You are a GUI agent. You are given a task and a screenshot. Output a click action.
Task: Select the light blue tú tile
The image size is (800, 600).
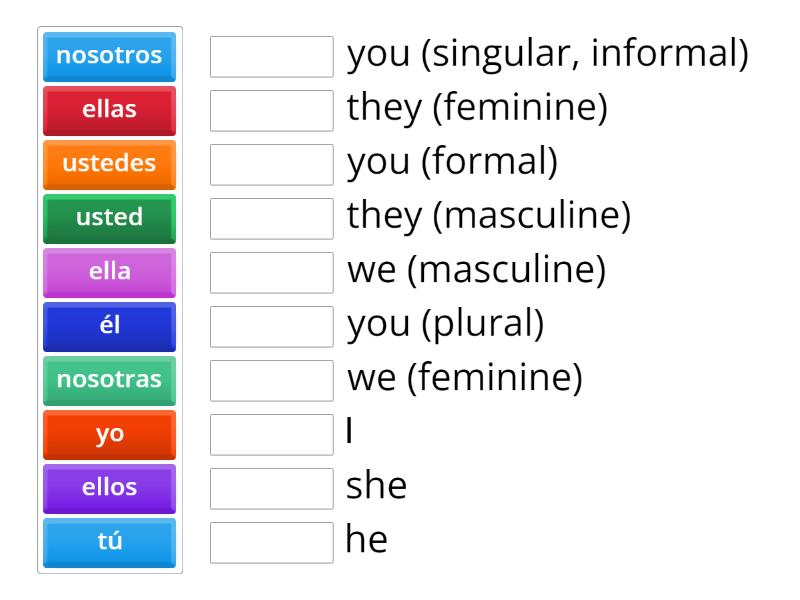109,543
